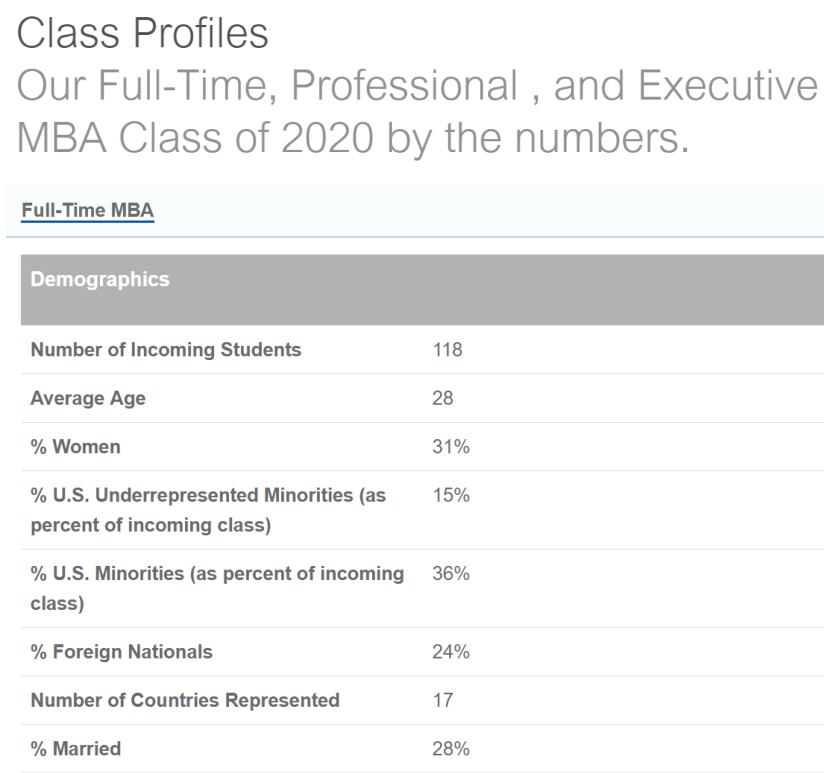Select the Demographics table header
This screenshot has width=824, height=773.
pyautogui.click(x=100, y=280)
